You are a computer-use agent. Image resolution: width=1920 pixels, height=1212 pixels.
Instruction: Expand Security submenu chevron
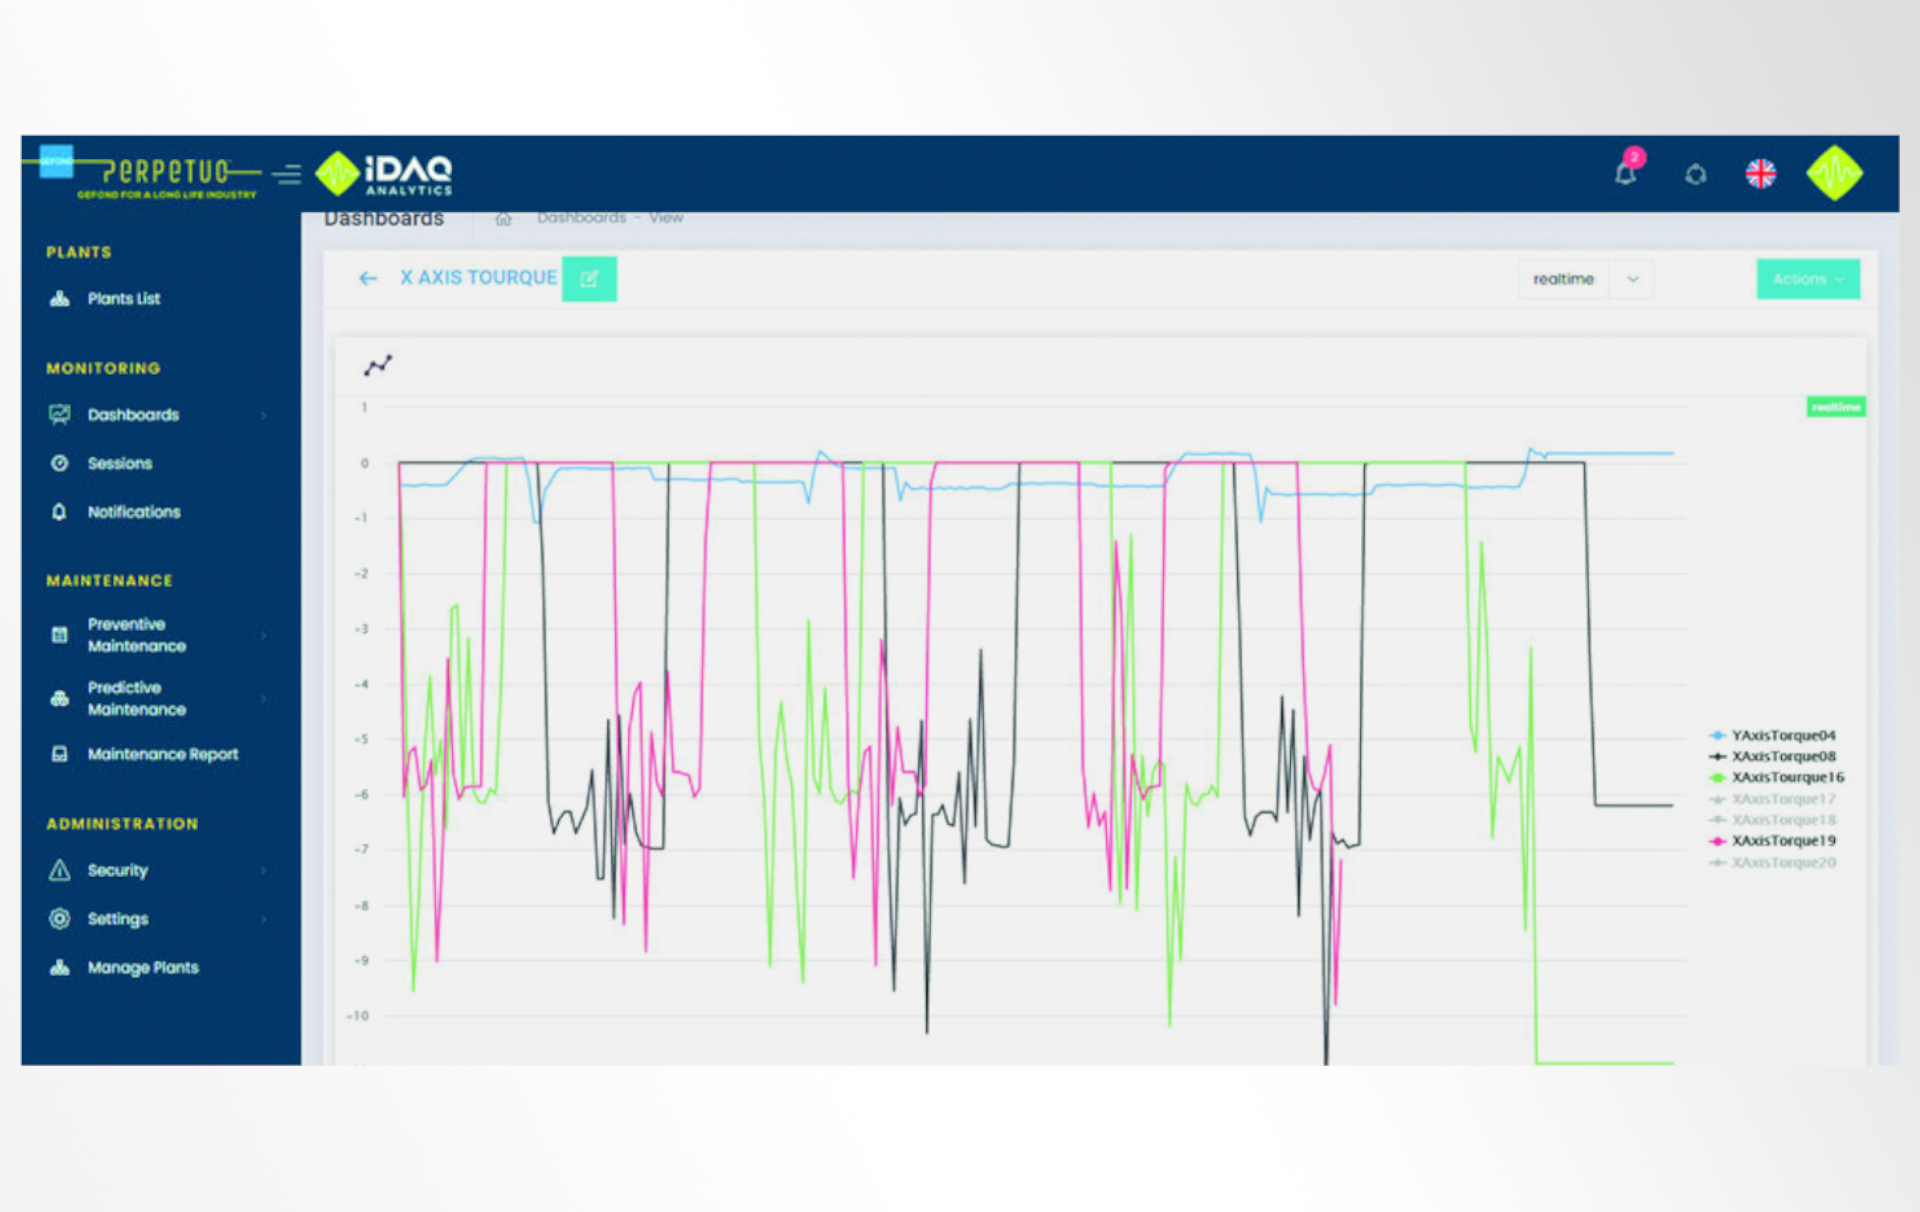pos(264,871)
